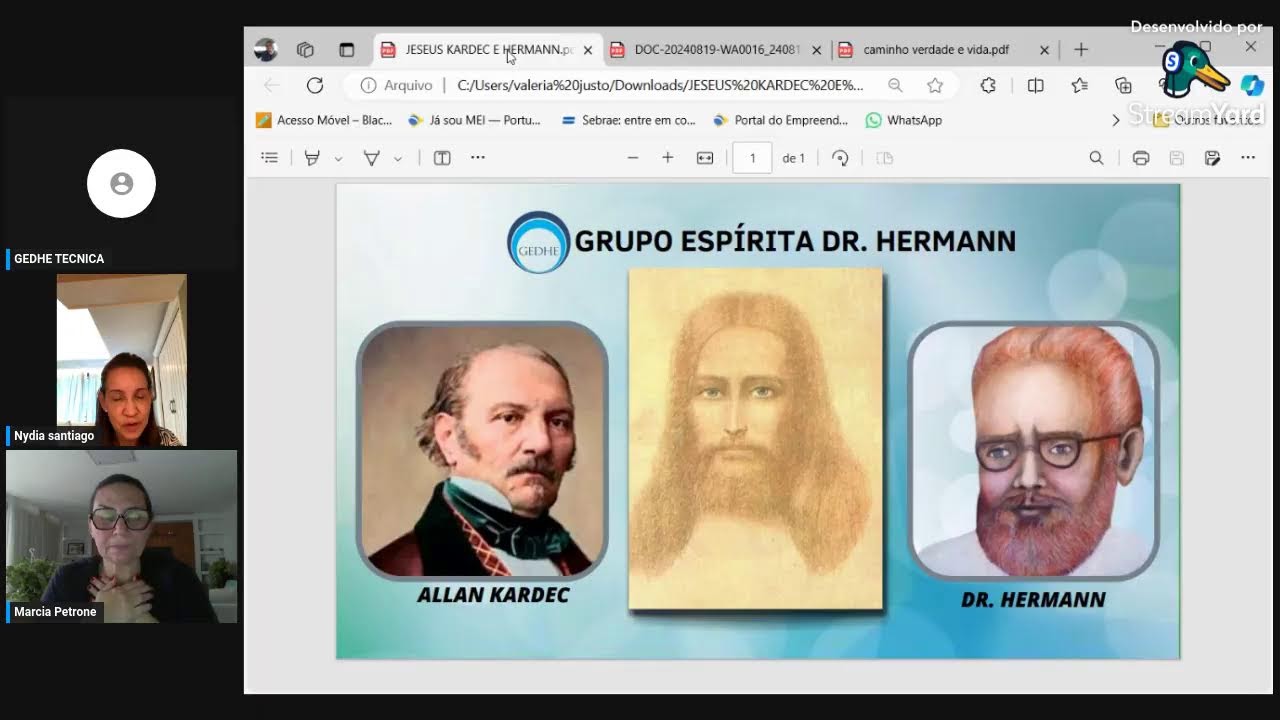Click the Allan Kardec portrait
This screenshot has width=1280, height=720.
[x=482, y=451]
